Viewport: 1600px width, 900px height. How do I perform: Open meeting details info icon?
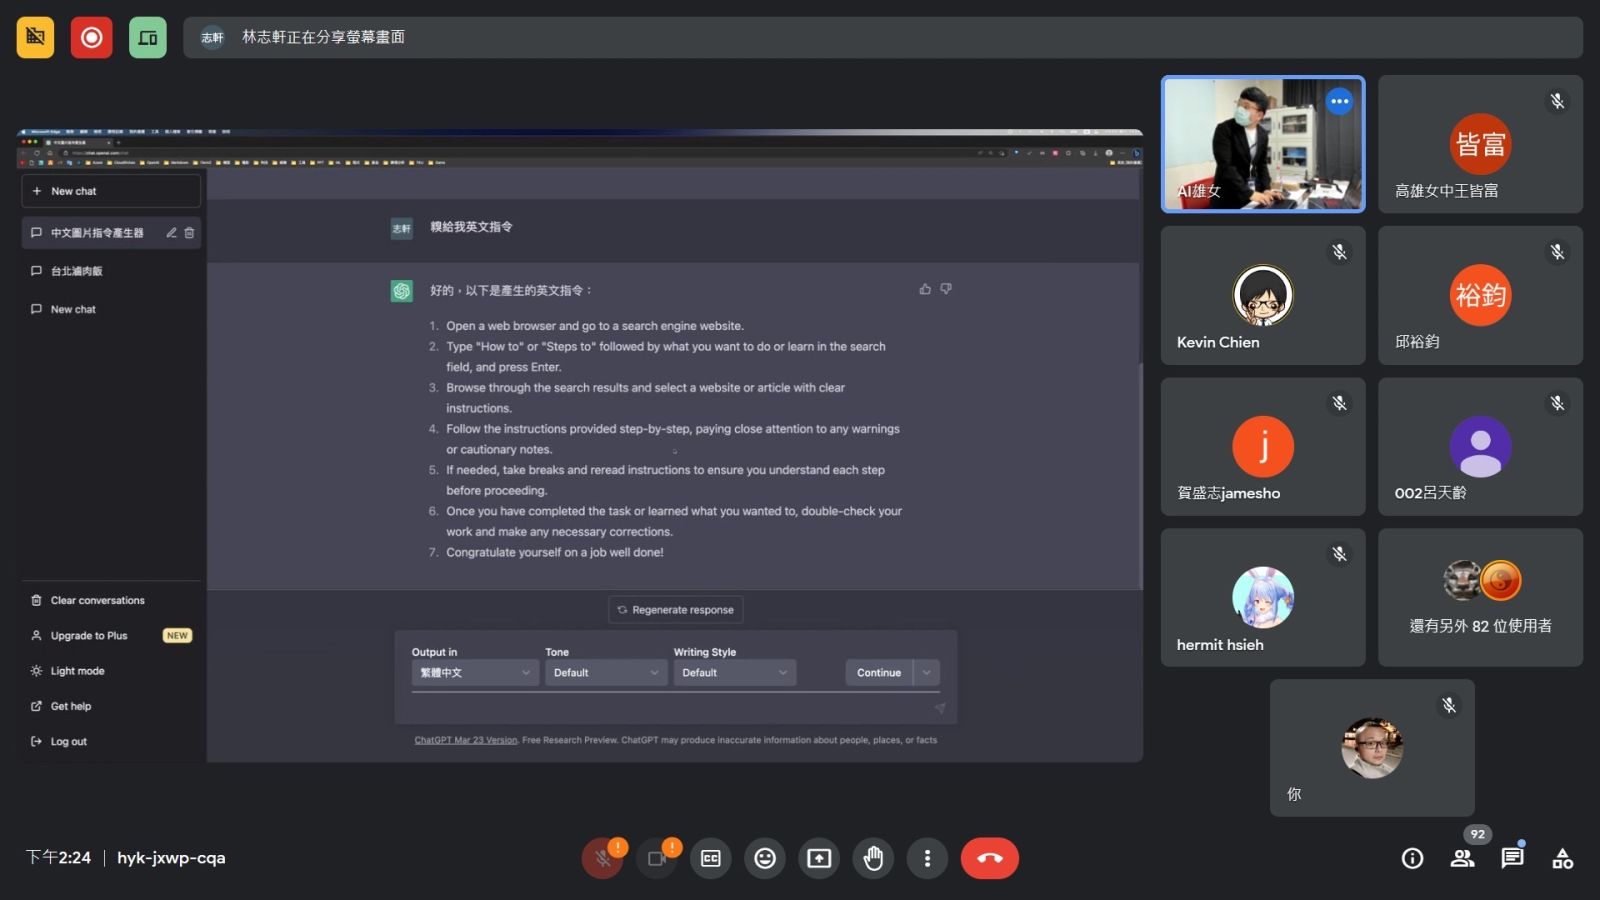[1412, 858]
